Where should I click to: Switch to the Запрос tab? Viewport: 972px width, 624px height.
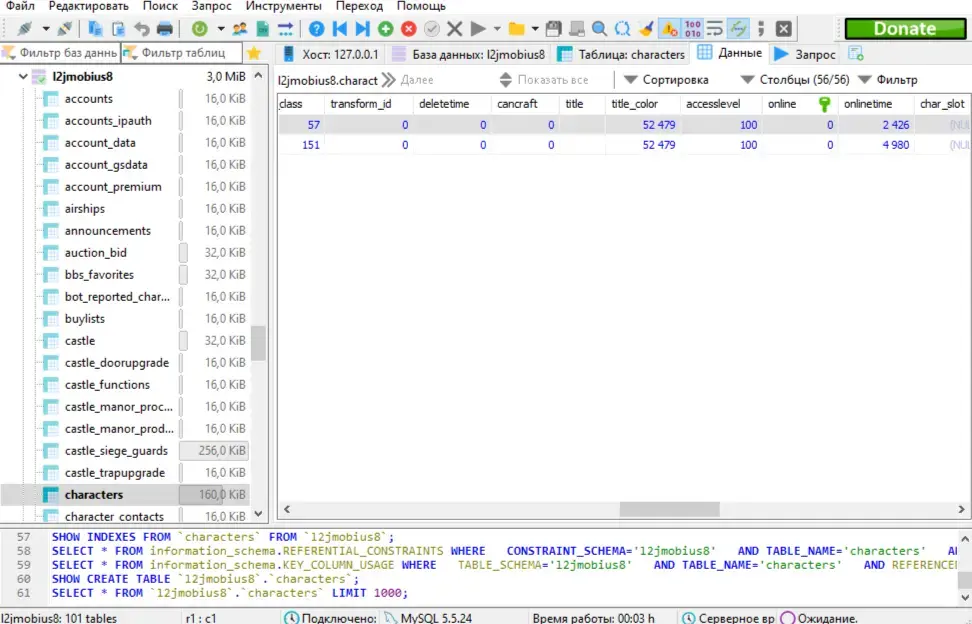805,55
